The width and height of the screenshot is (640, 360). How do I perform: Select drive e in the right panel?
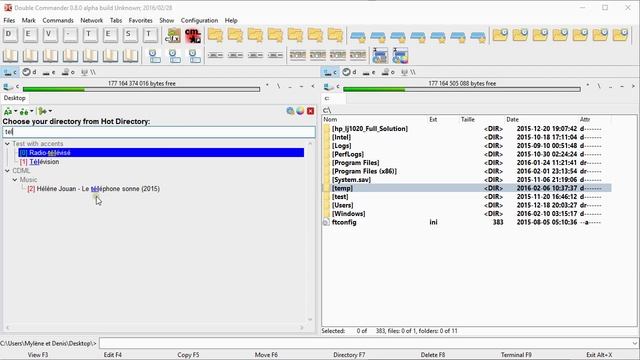369,72
